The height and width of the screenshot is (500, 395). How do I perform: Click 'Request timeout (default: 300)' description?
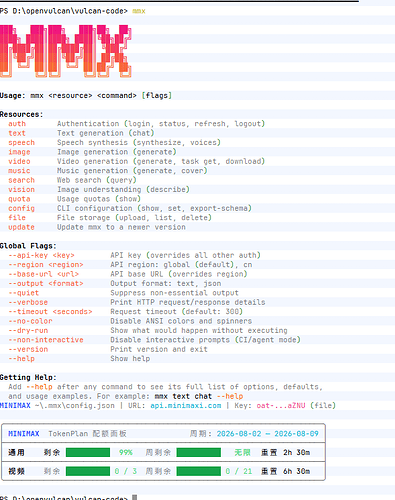pos(177,312)
